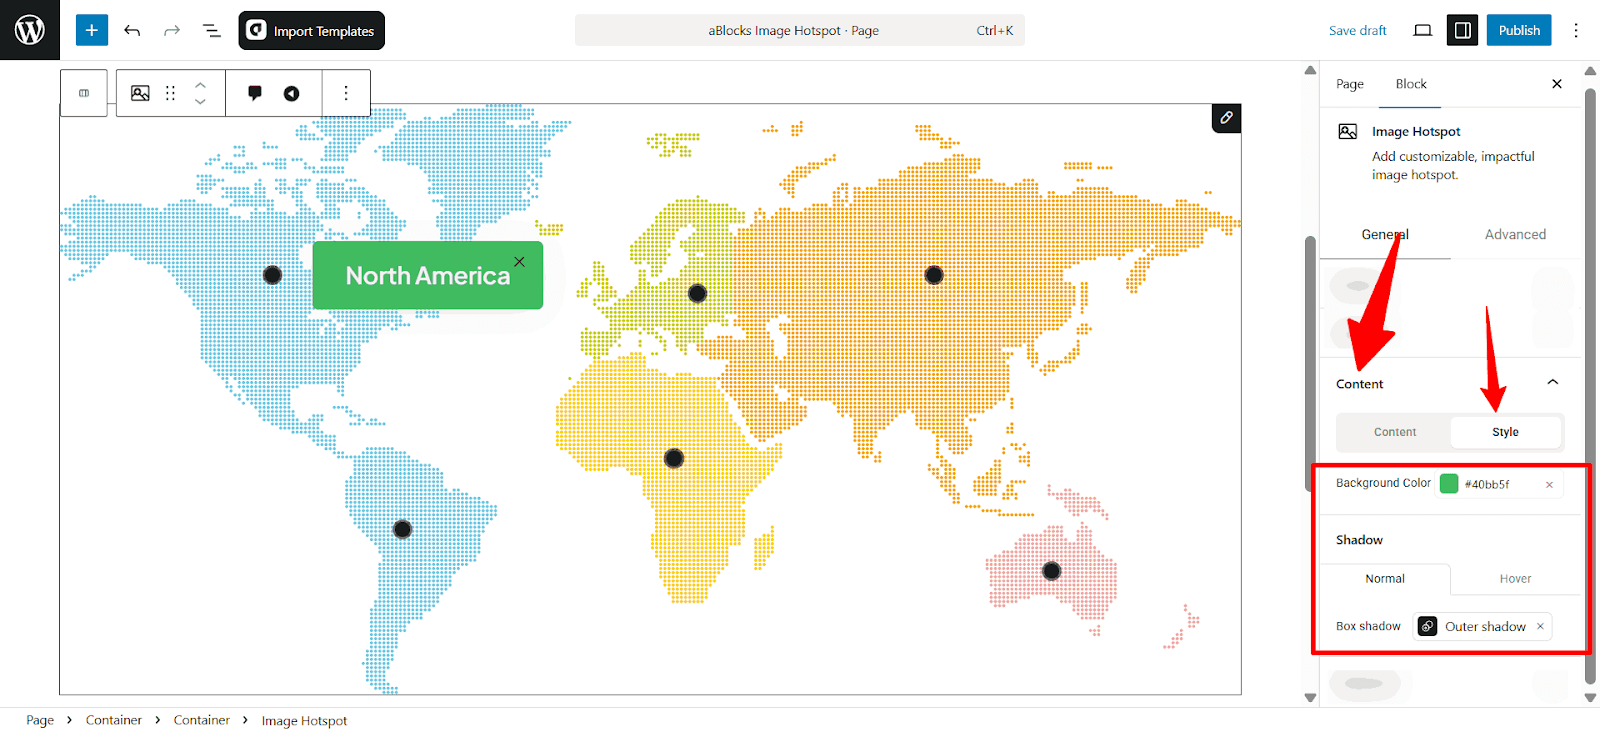Select the Content toggle option
The image size is (1600, 732).
(1395, 432)
